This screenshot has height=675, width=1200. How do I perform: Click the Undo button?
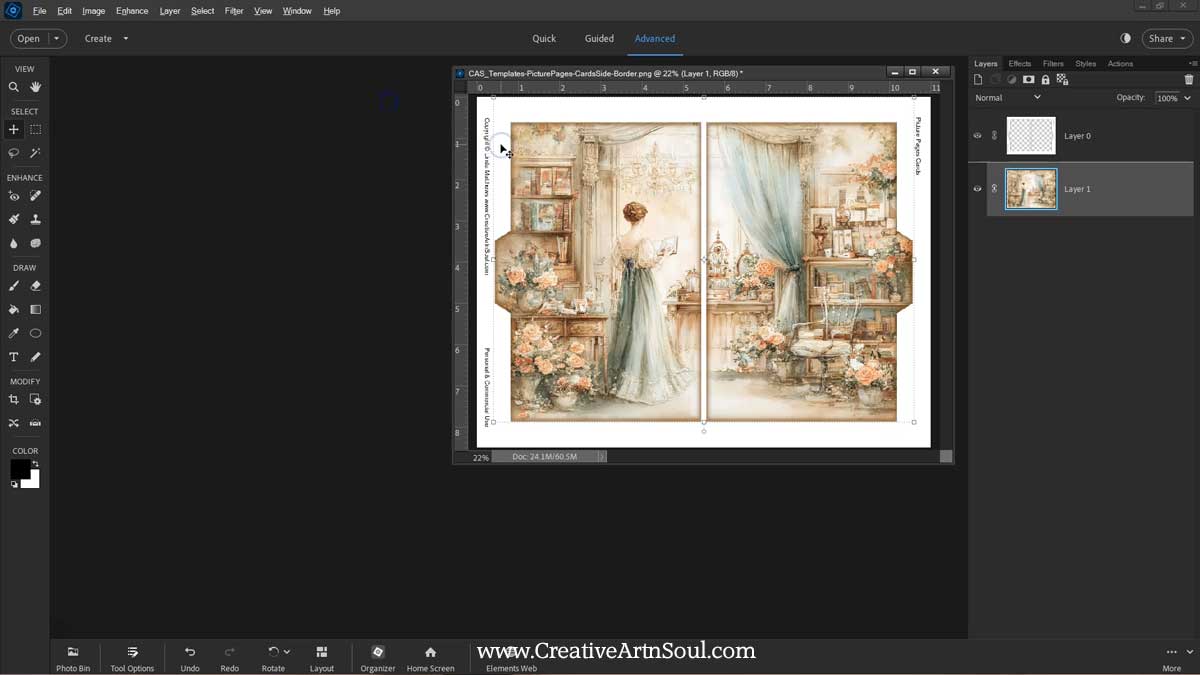tap(190, 659)
